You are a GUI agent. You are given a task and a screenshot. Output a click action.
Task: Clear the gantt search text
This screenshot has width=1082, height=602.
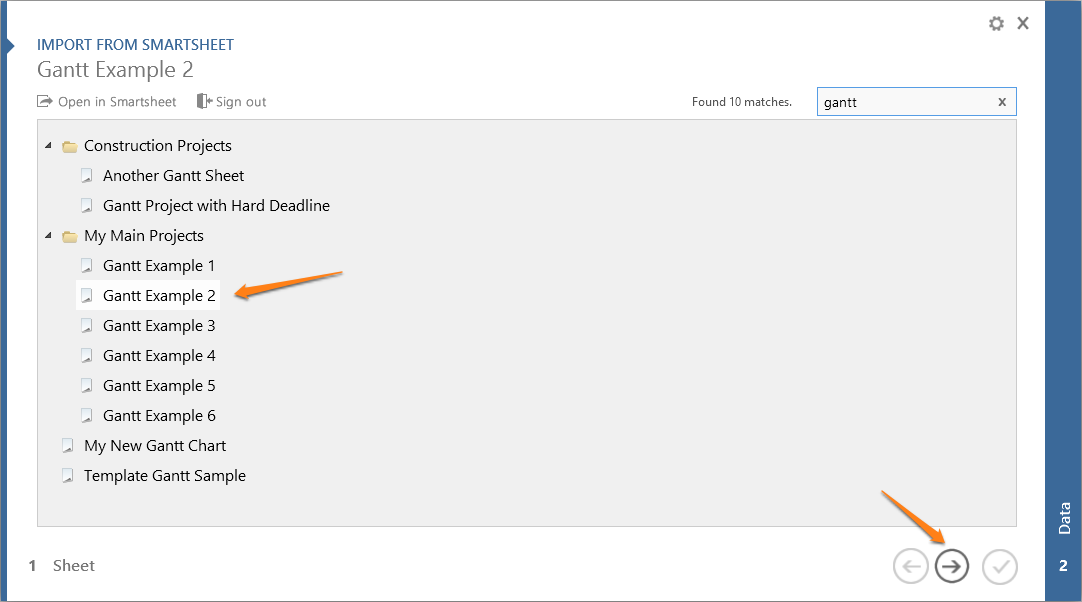(x=1002, y=102)
